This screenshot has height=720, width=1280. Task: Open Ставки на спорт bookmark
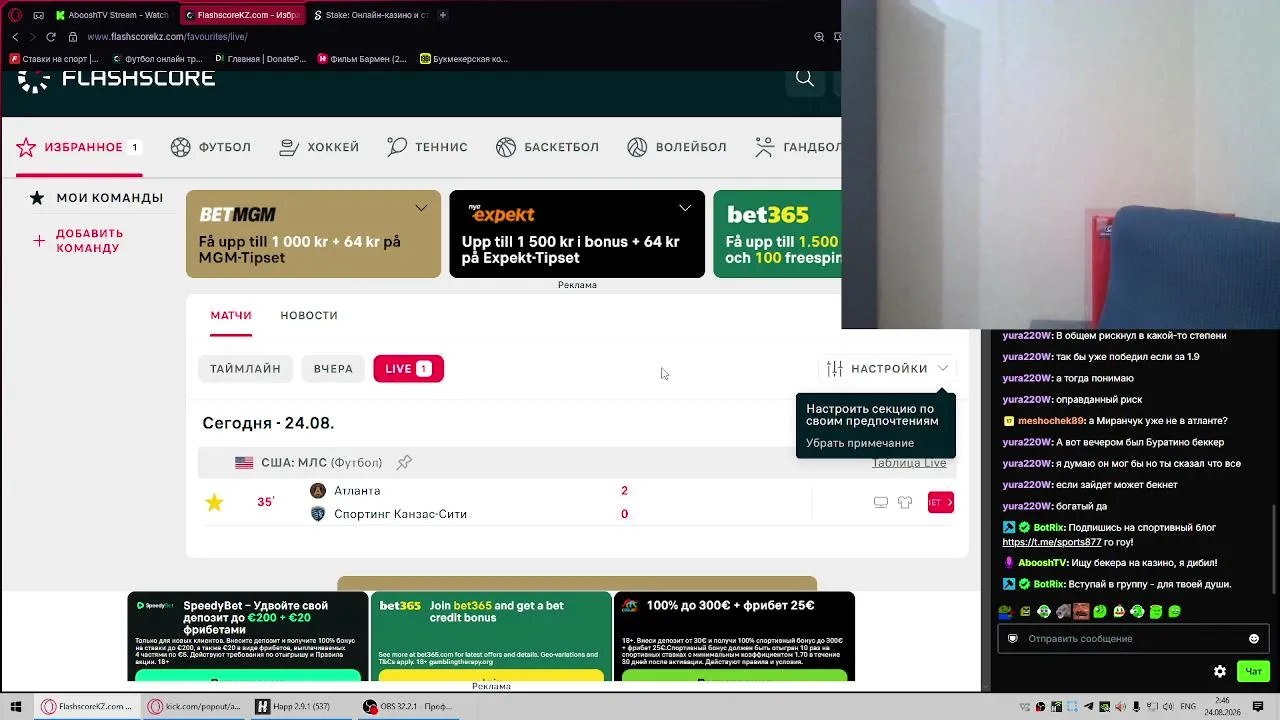pos(54,59)
